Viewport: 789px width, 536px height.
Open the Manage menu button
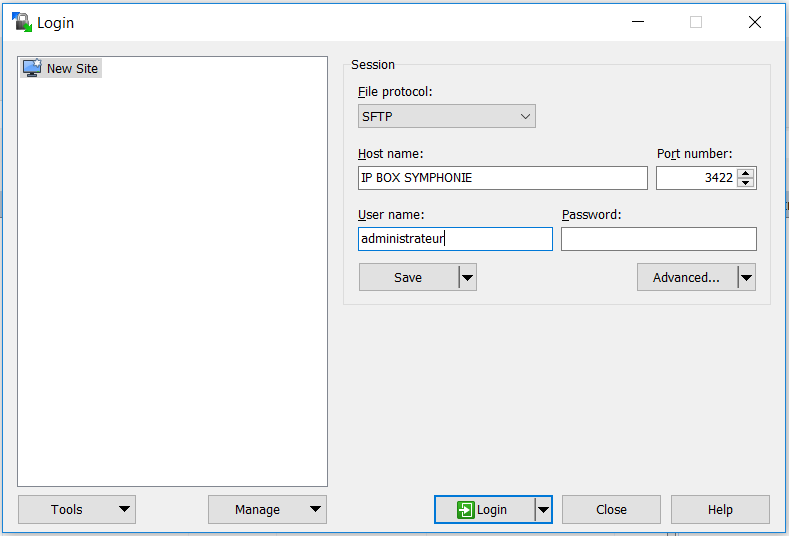pyautogui.click(x=267, y=510)
